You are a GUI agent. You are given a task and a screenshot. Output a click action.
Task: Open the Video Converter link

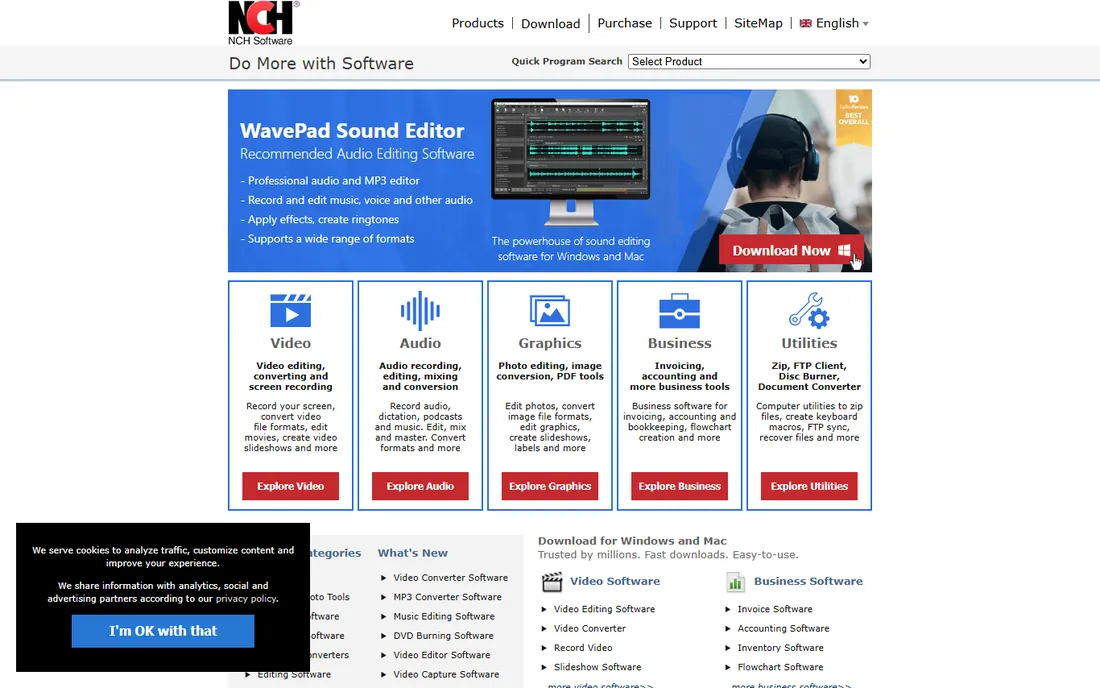click(590, 629)
